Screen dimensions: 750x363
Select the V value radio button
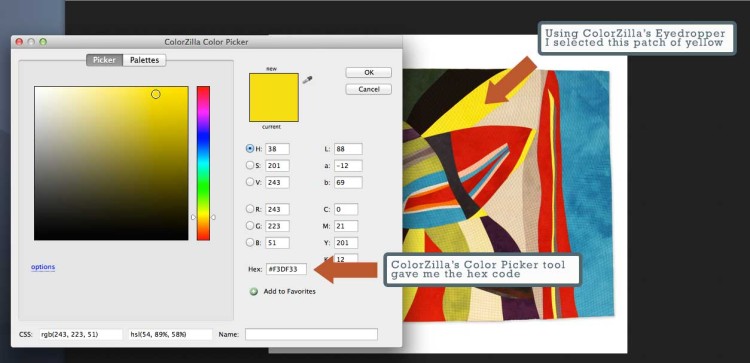[250, 182]
